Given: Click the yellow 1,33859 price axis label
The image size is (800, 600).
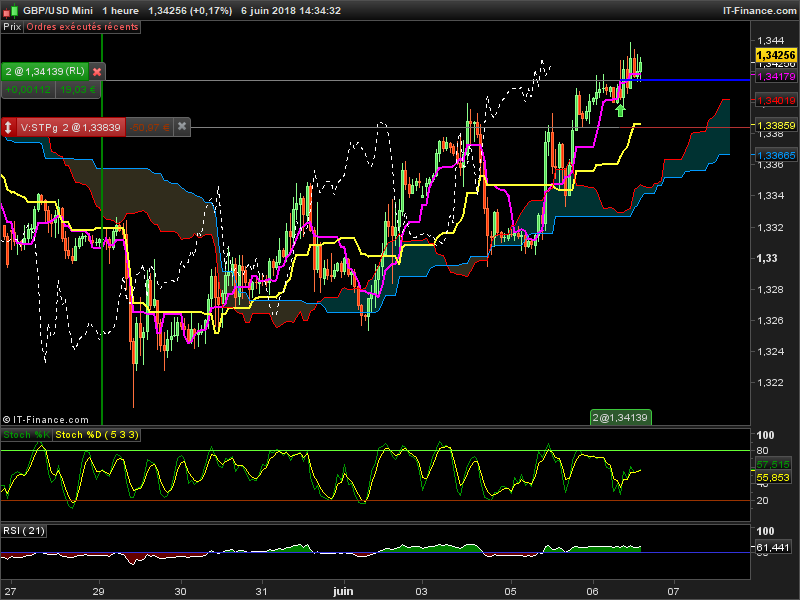Looking at the screenshot, I should coord(776,126).
